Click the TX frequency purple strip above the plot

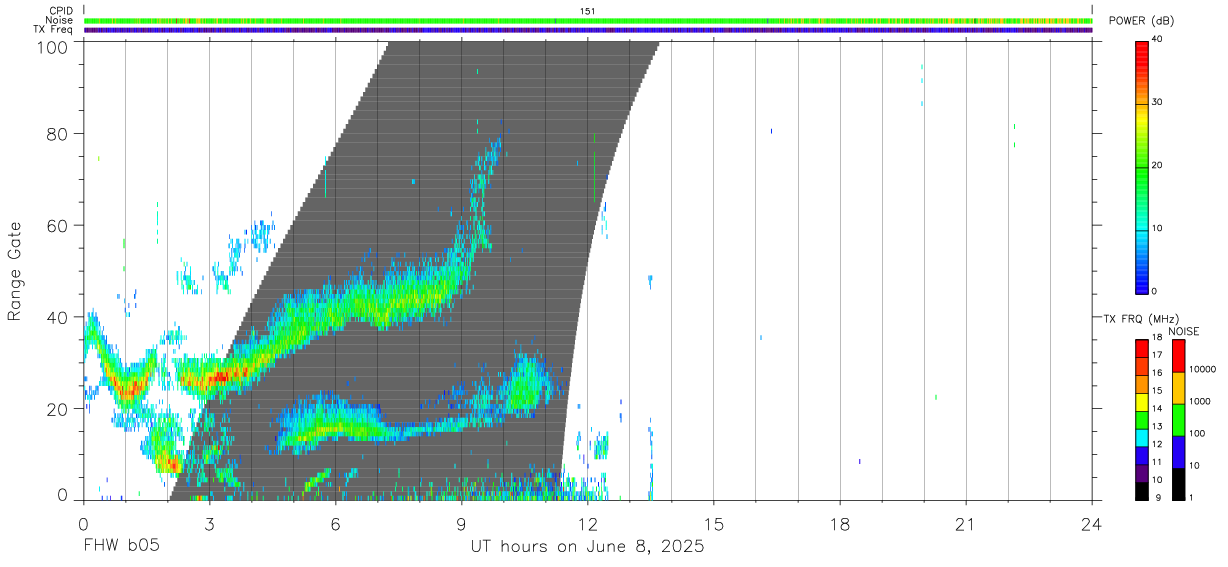(588, 30)
